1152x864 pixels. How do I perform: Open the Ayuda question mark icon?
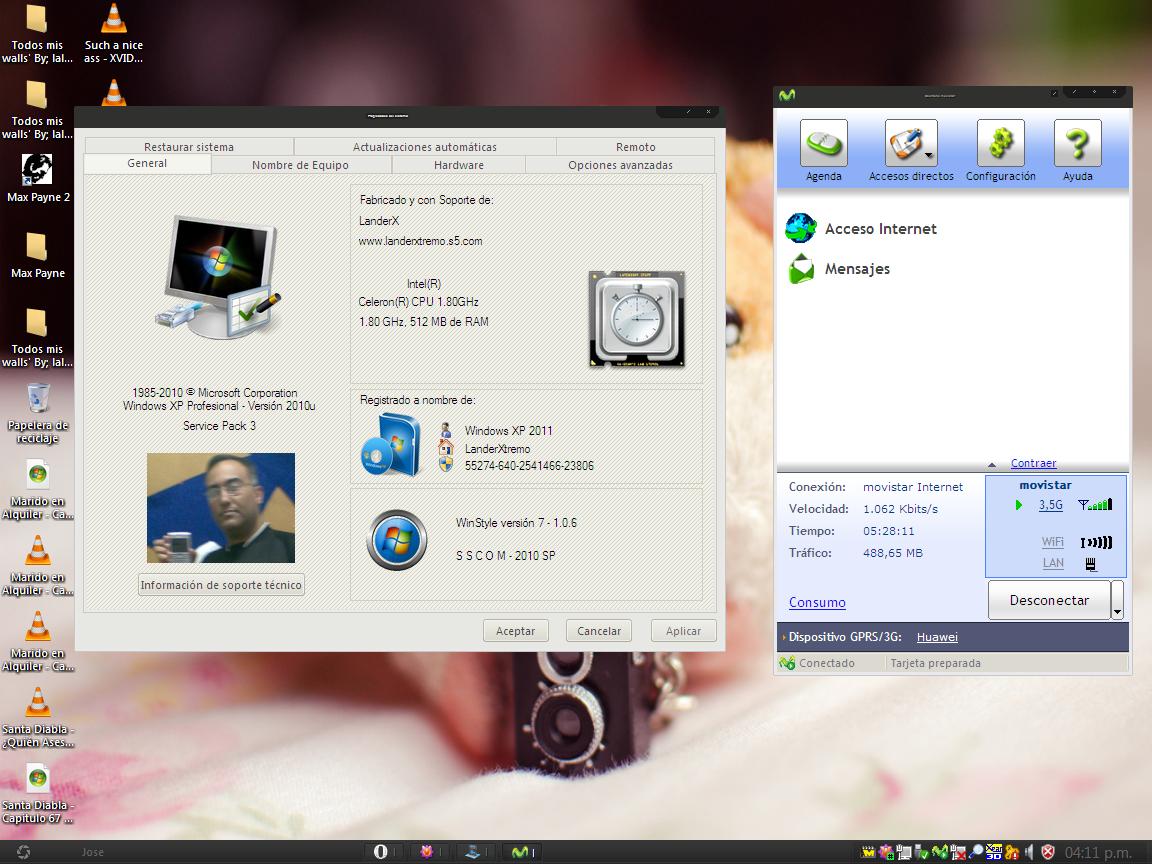click(x=1077, y=144)
